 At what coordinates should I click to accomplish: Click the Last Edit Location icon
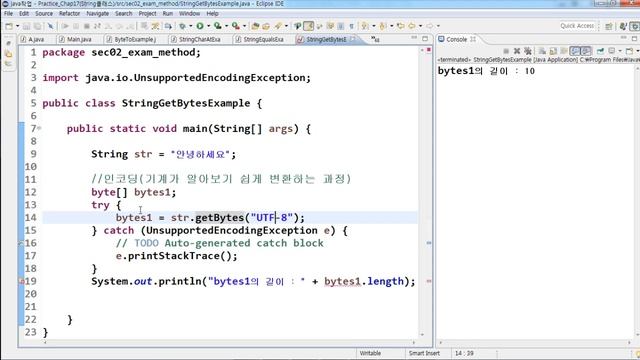(x=401, y=26)
